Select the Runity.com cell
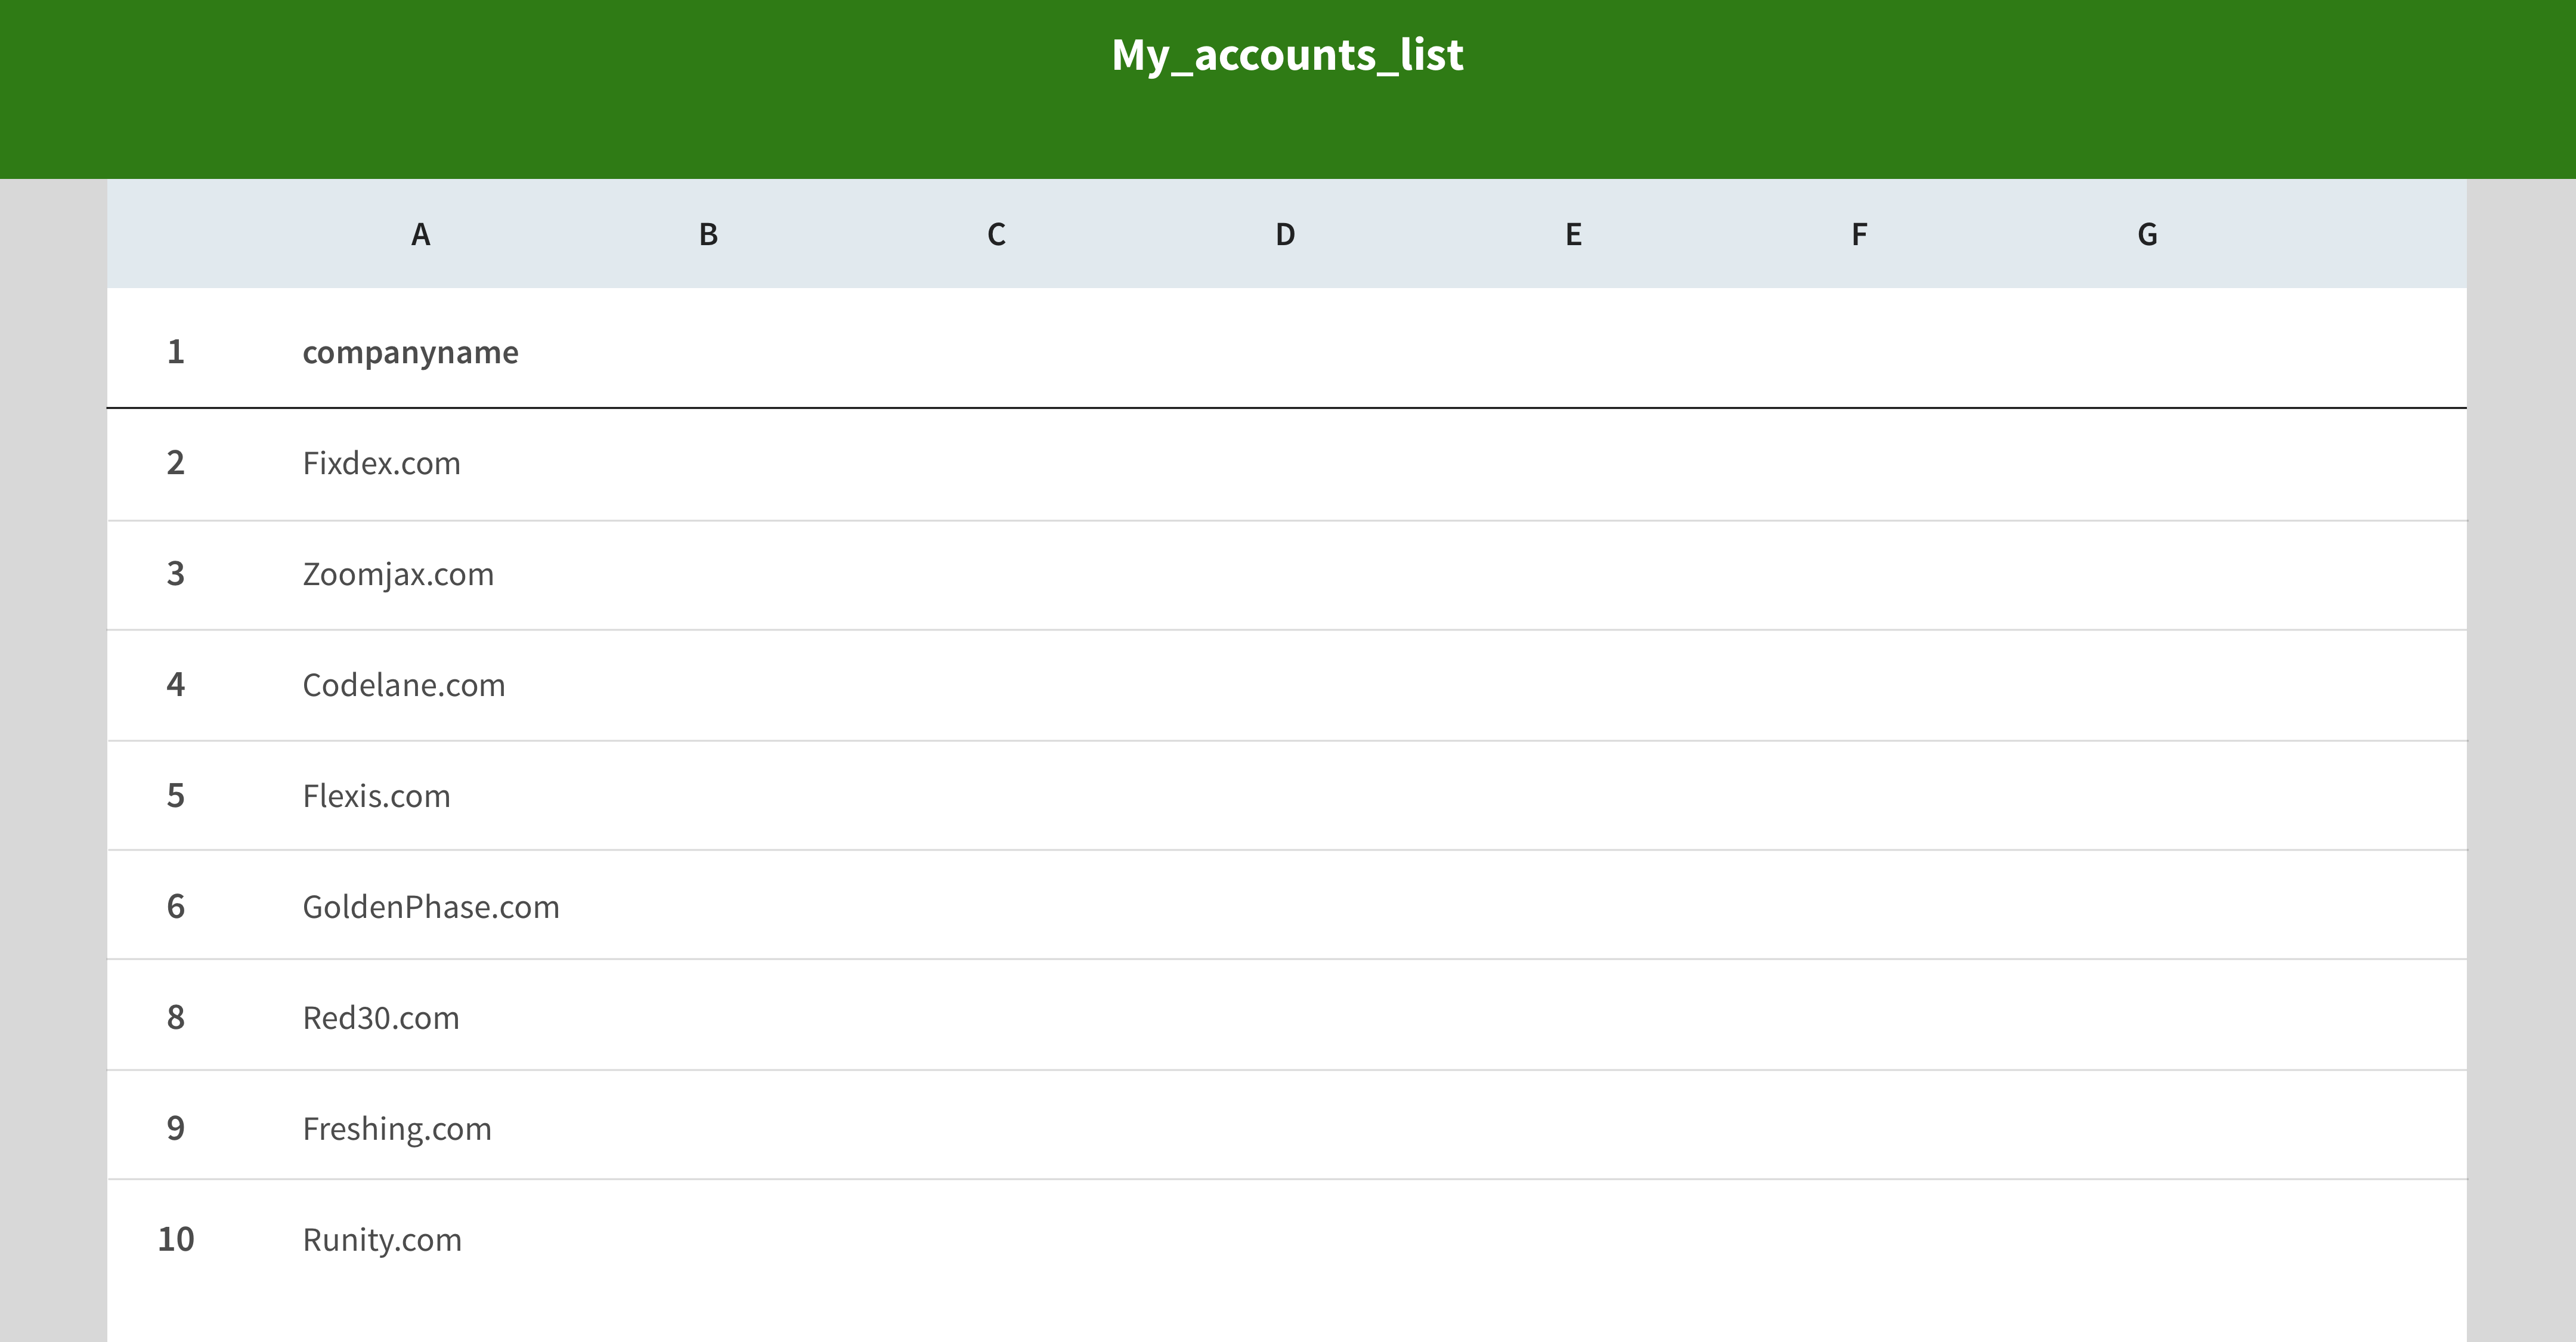Screen dimensions: 2576x1342 coord(382,1240)
